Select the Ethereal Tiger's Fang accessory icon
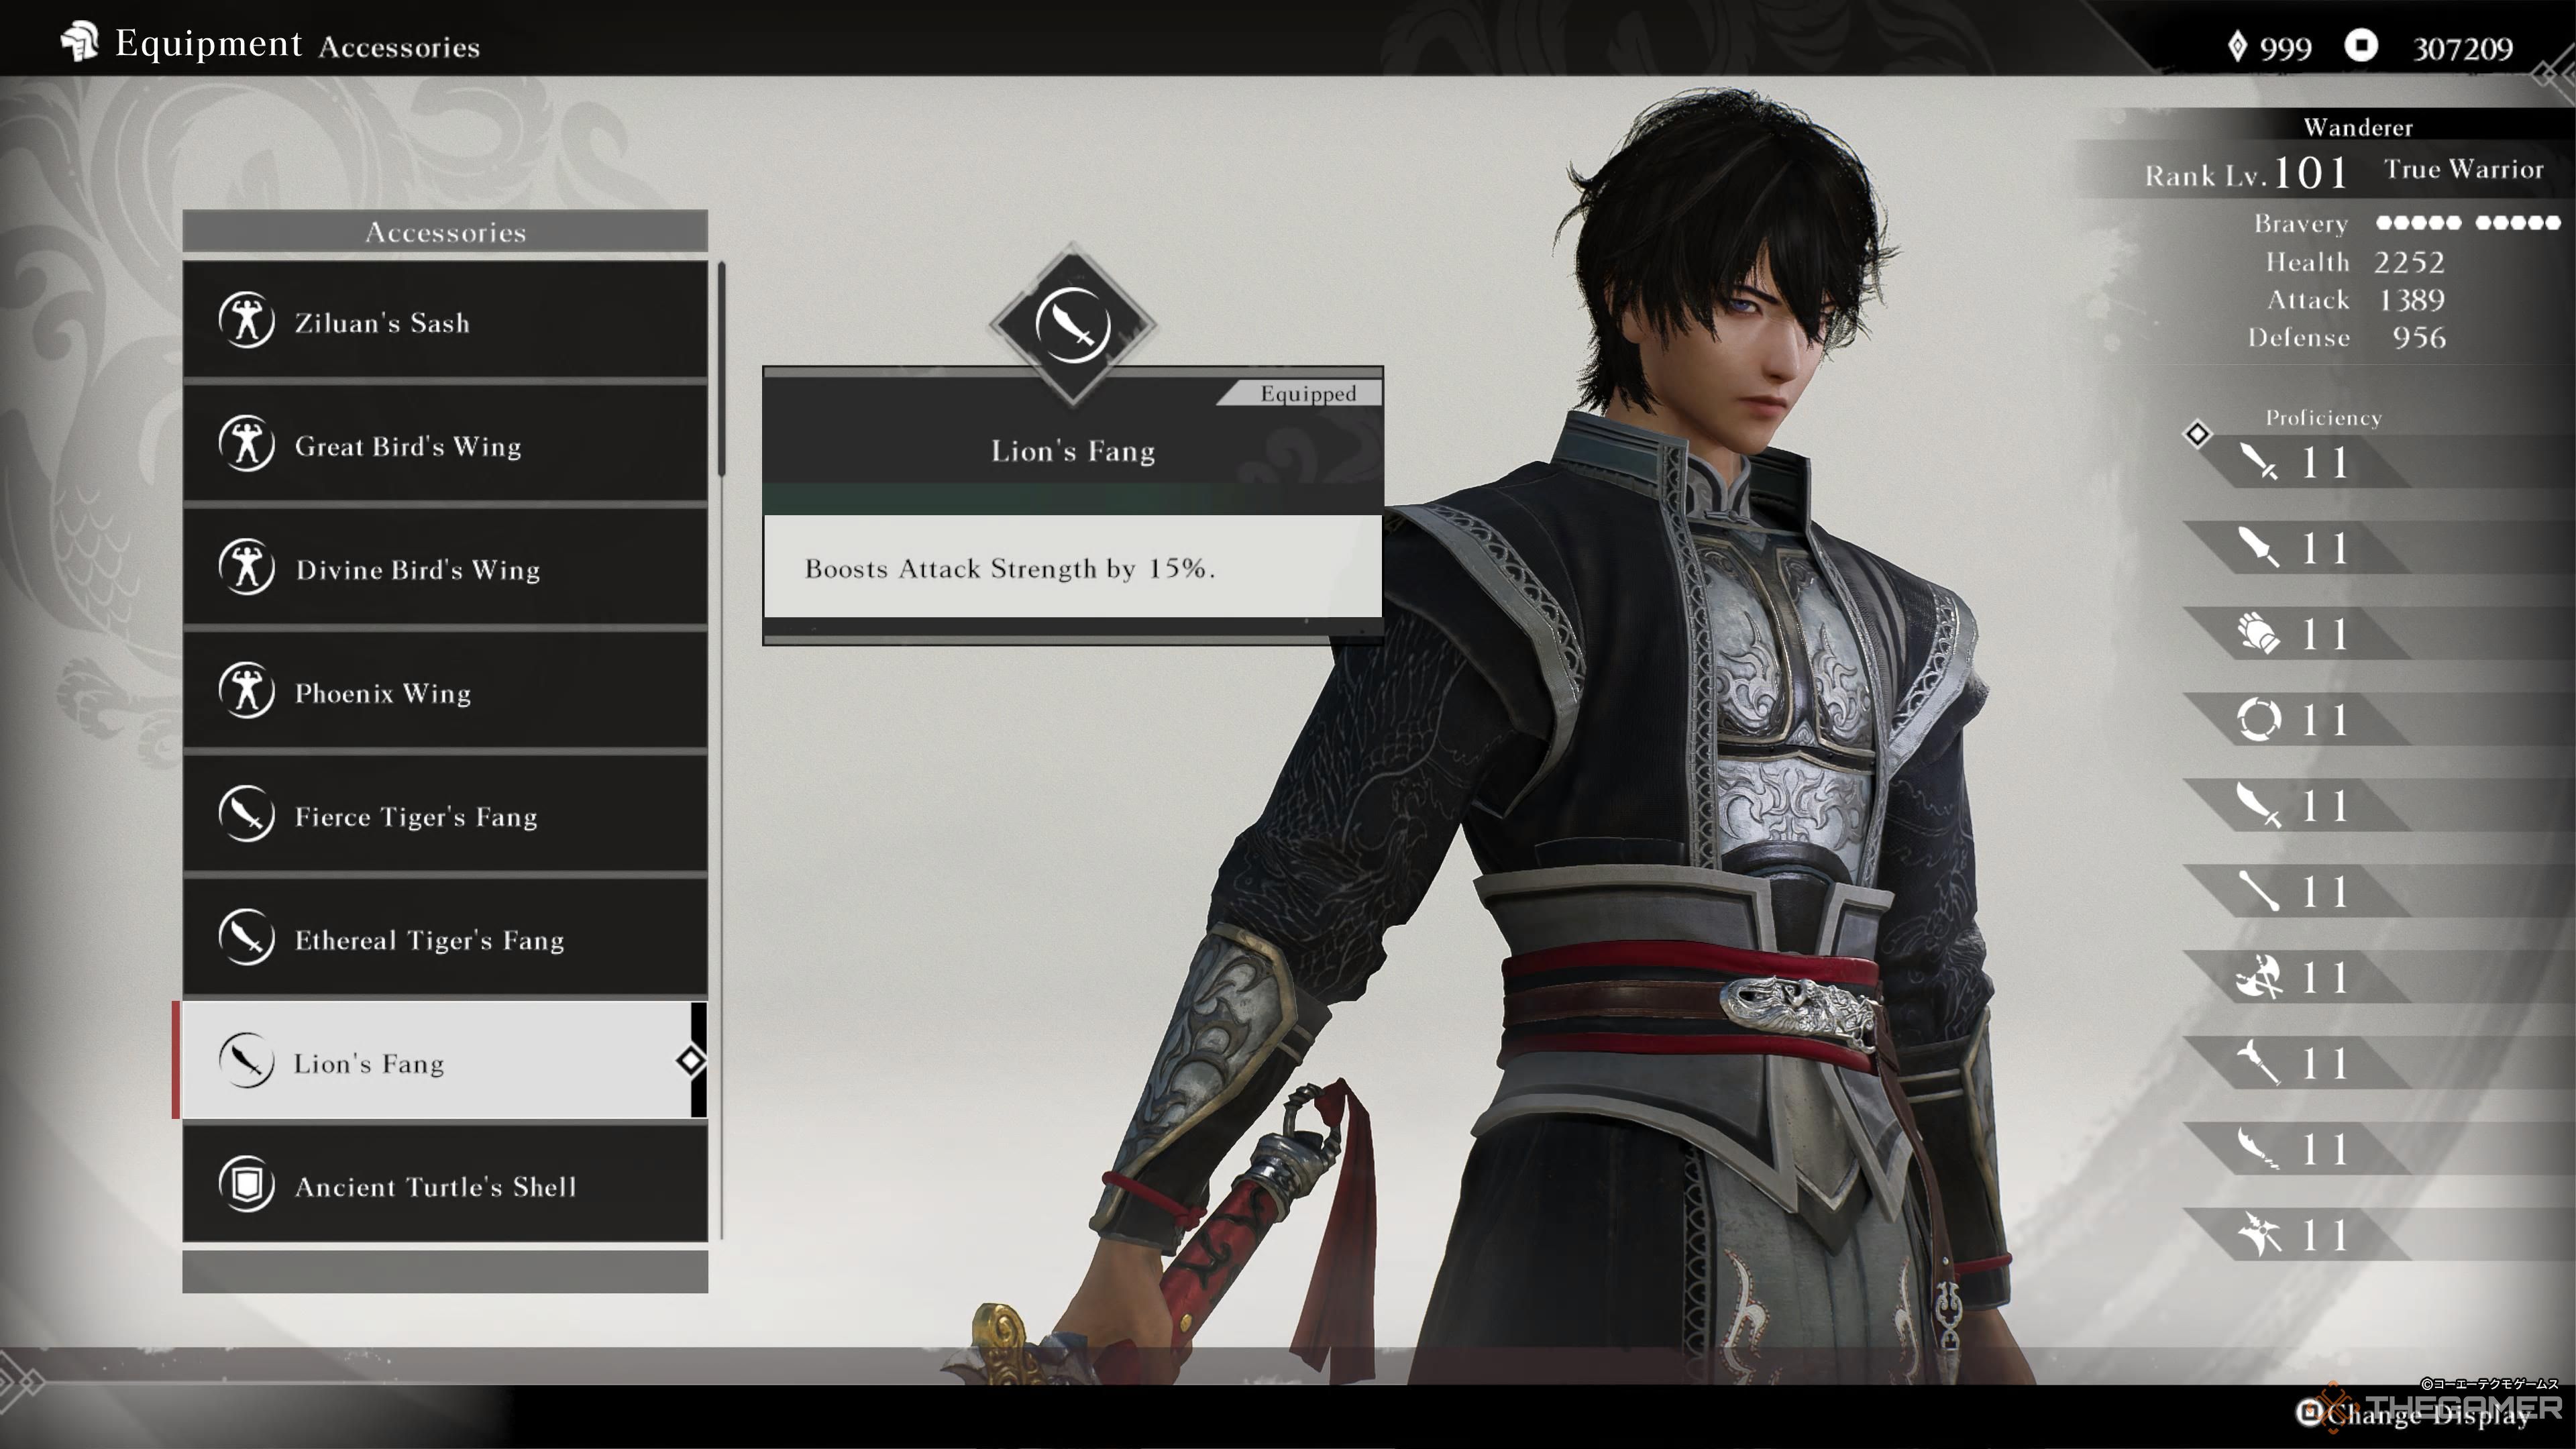This screenshot has width=2576, height=1449. point(246,938)
